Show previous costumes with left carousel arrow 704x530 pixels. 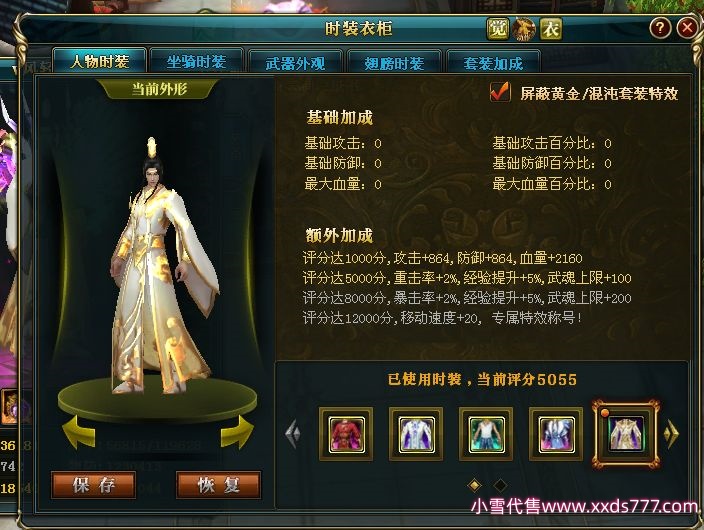293,434
